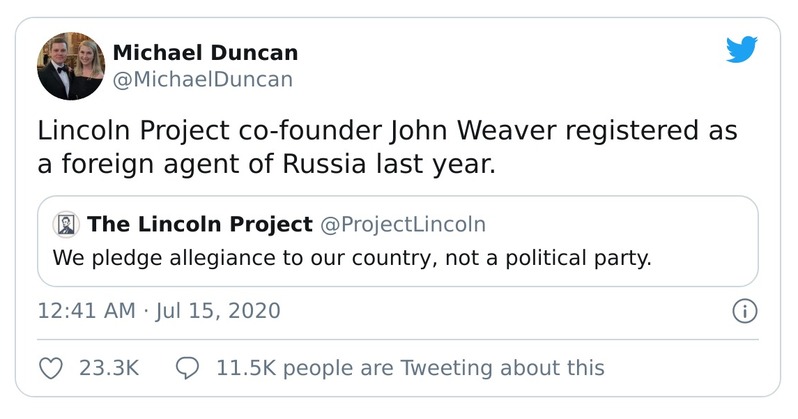
Task: Click the reply speech bubble icon
Action: [x=188, y=368]
